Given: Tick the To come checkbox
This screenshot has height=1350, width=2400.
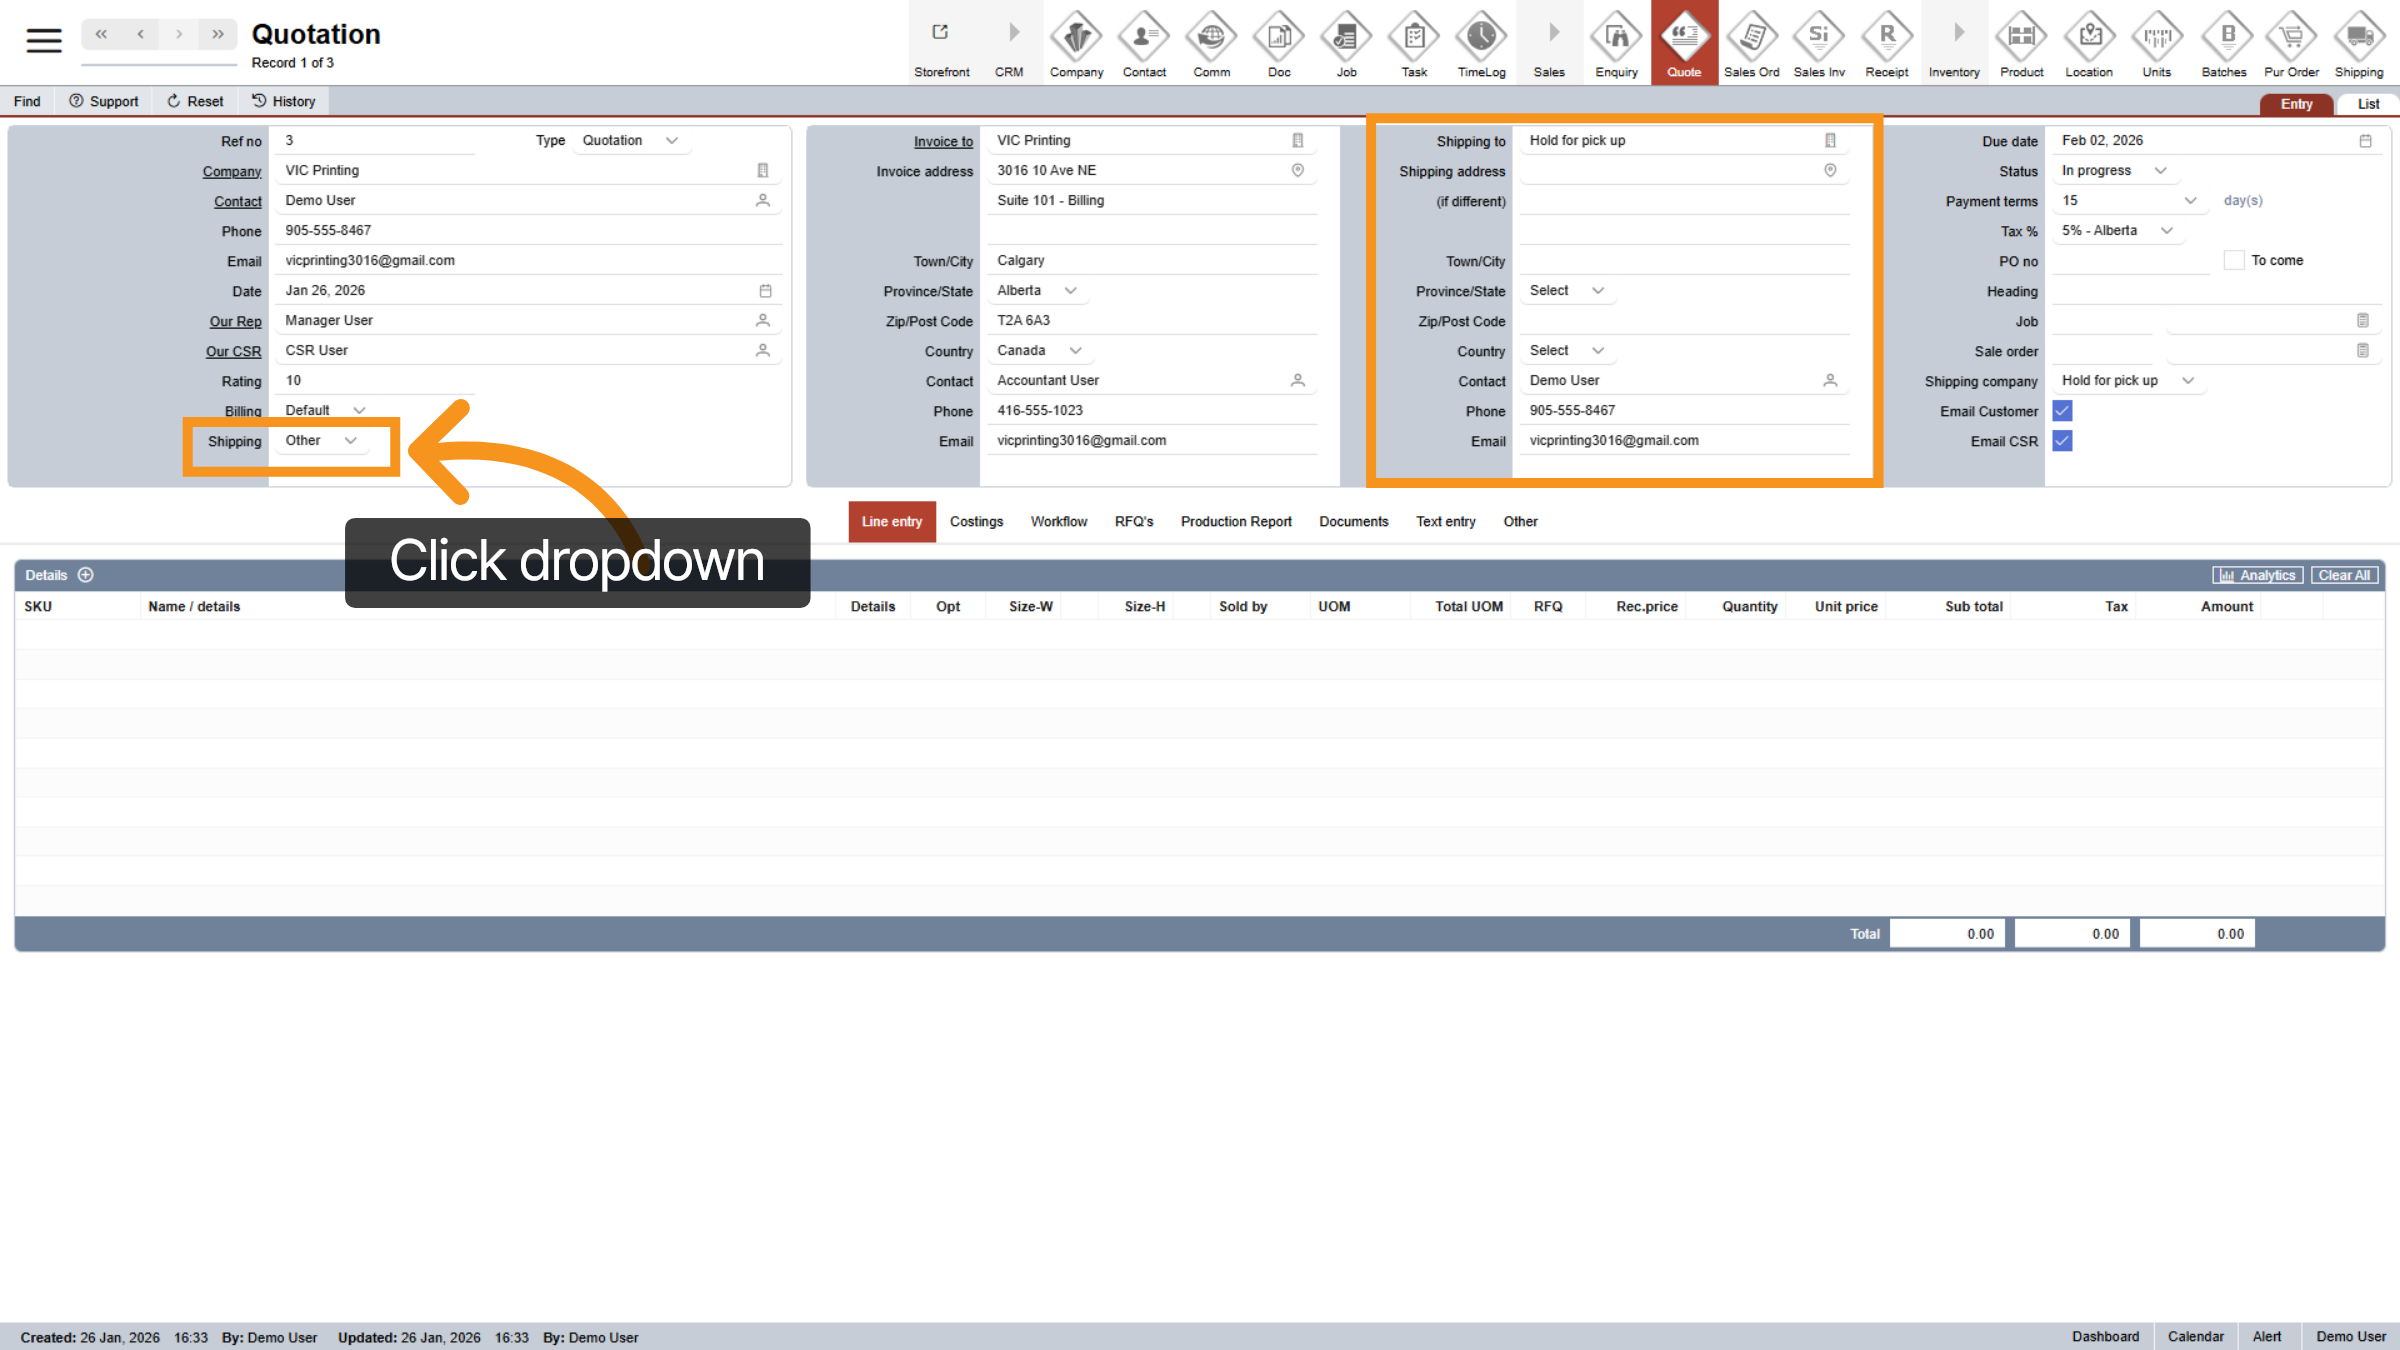Looking at the screenshot, I should (x=2234, y=261).
